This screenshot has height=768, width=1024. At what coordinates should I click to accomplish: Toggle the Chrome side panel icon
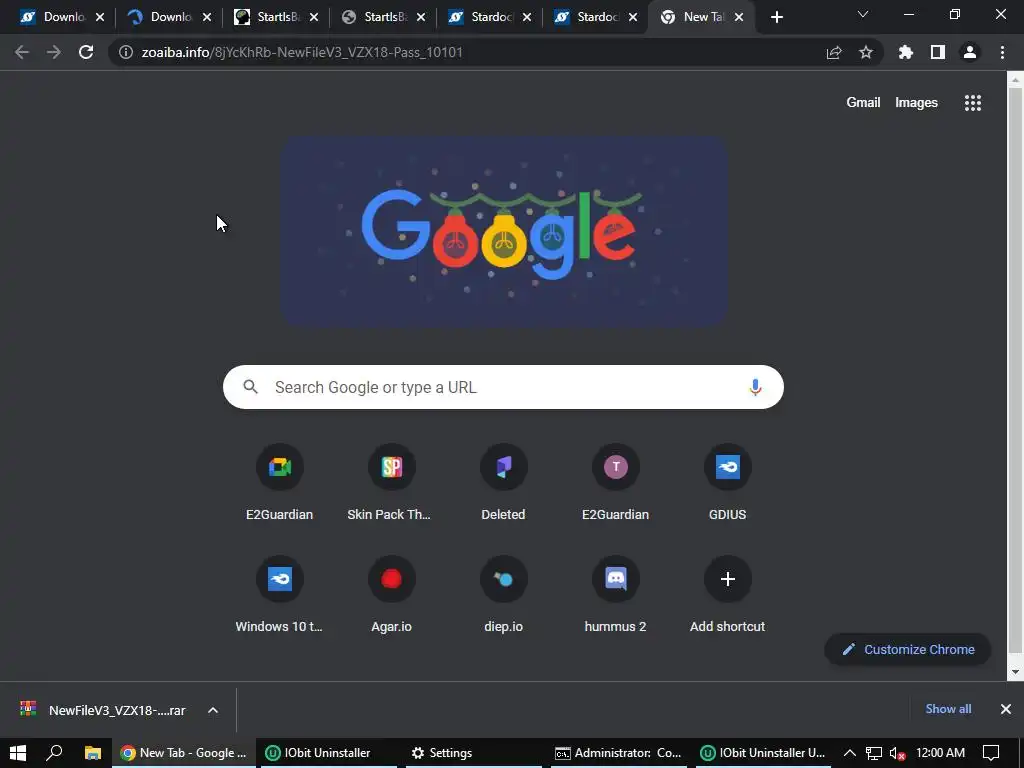937,52
